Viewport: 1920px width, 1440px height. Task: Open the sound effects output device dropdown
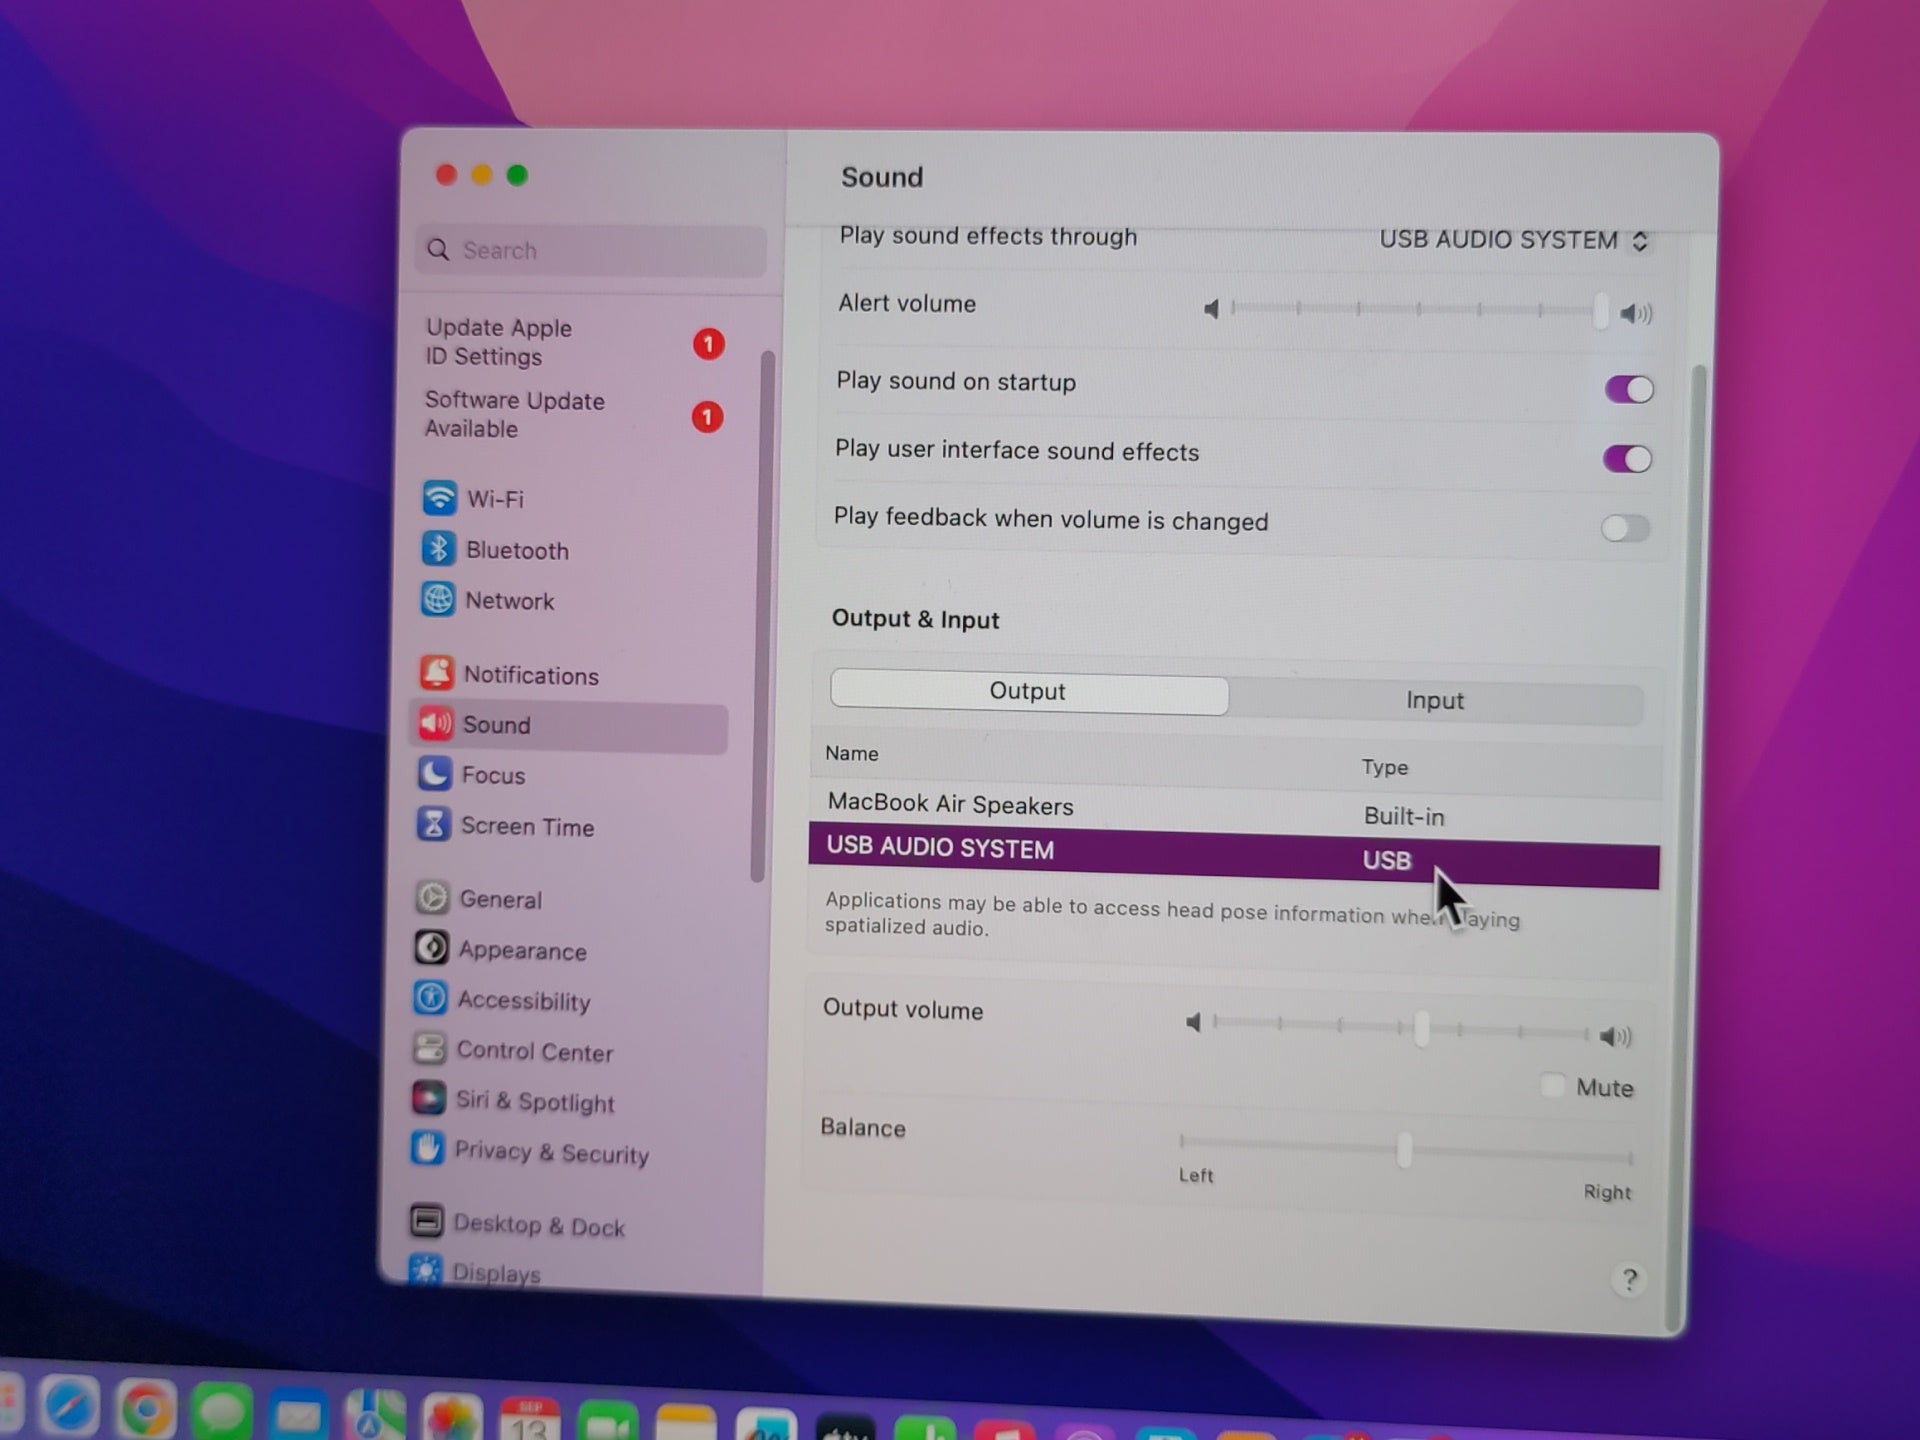(1513, 241)
